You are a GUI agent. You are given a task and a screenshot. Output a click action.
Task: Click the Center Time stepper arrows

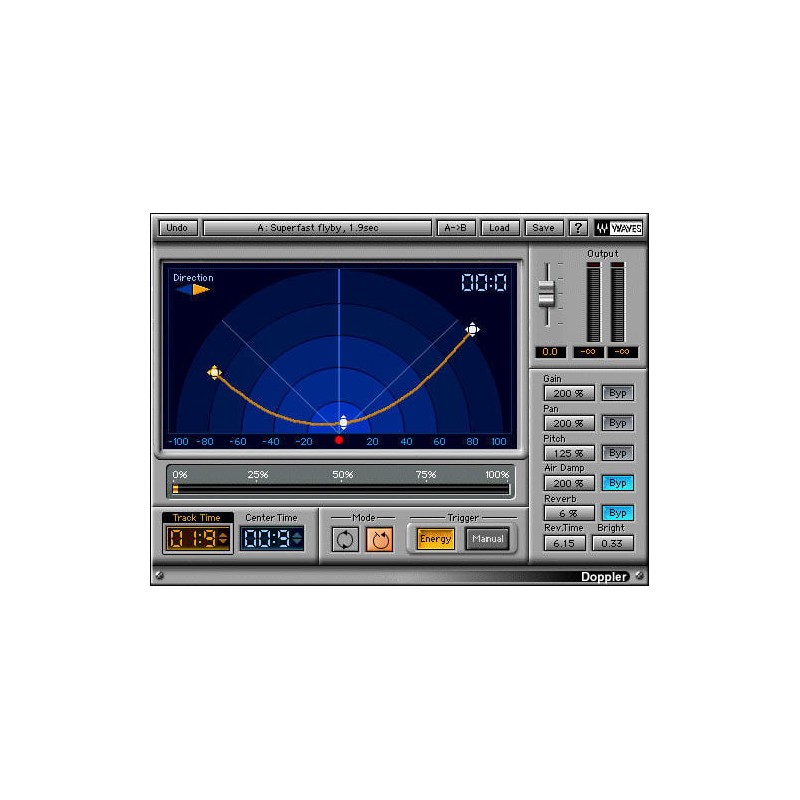297,539
